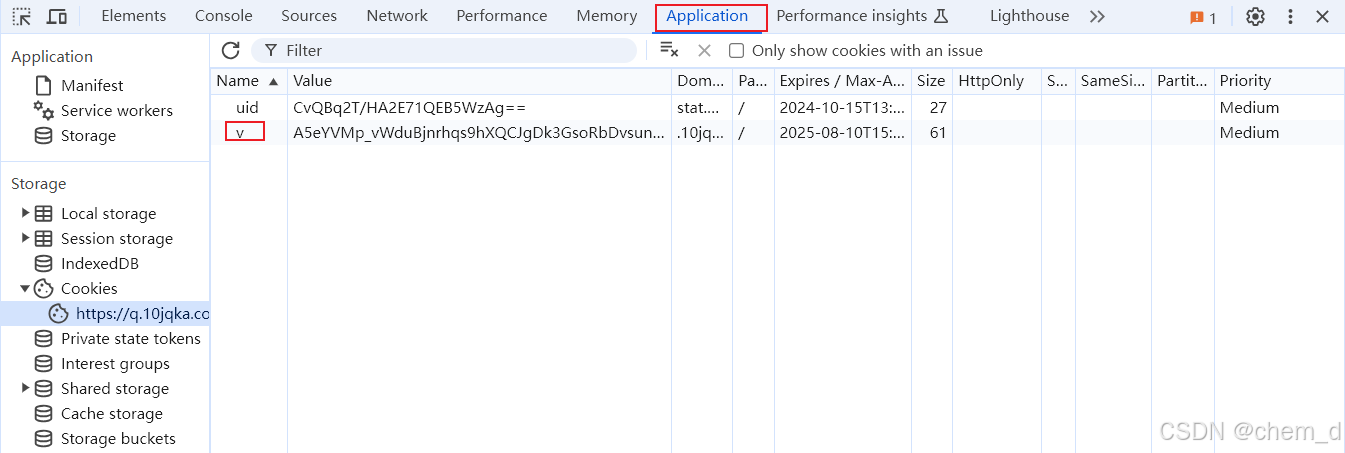Clear all cookies using the toolbar icon
This screenshot has width=1345, height=453.
[669, 50]
